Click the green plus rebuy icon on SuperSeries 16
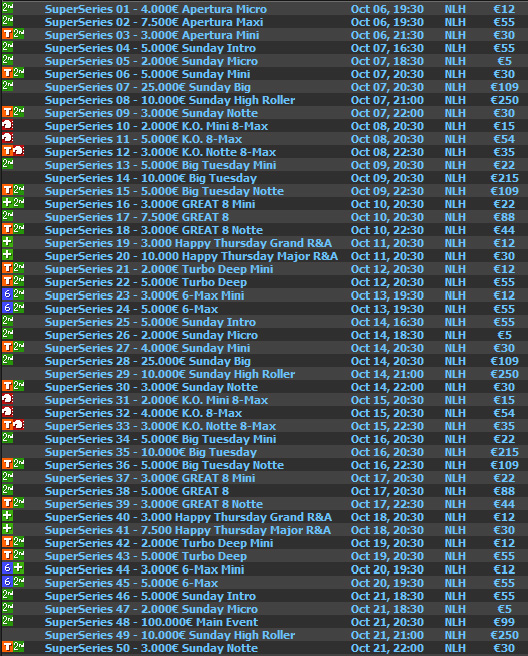The width and height of the screenshot is (528, 656). (8, 202)
